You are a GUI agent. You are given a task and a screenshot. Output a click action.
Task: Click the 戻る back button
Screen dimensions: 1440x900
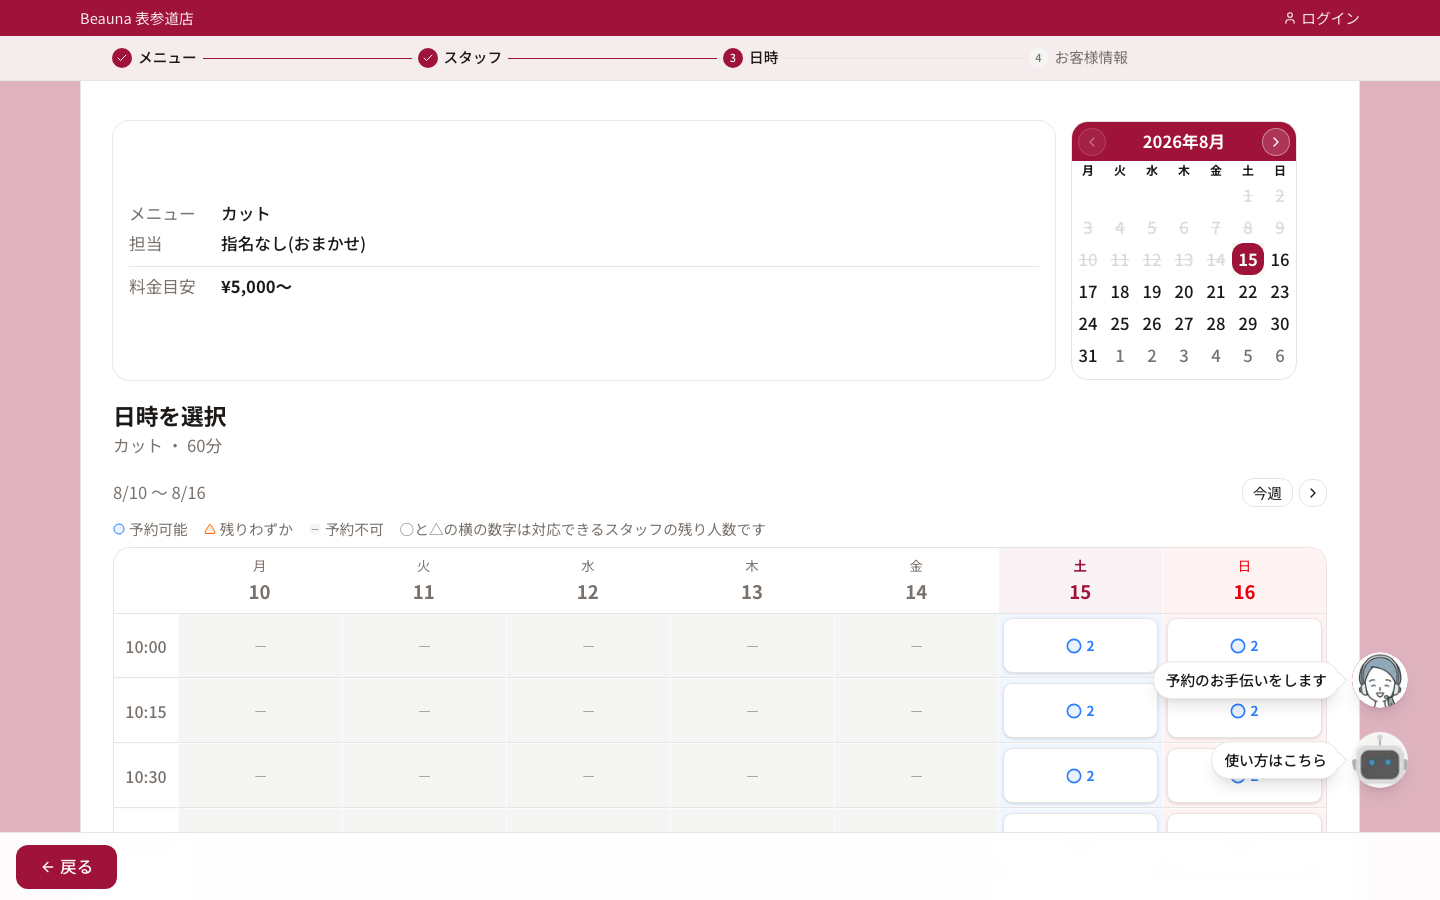67,867
